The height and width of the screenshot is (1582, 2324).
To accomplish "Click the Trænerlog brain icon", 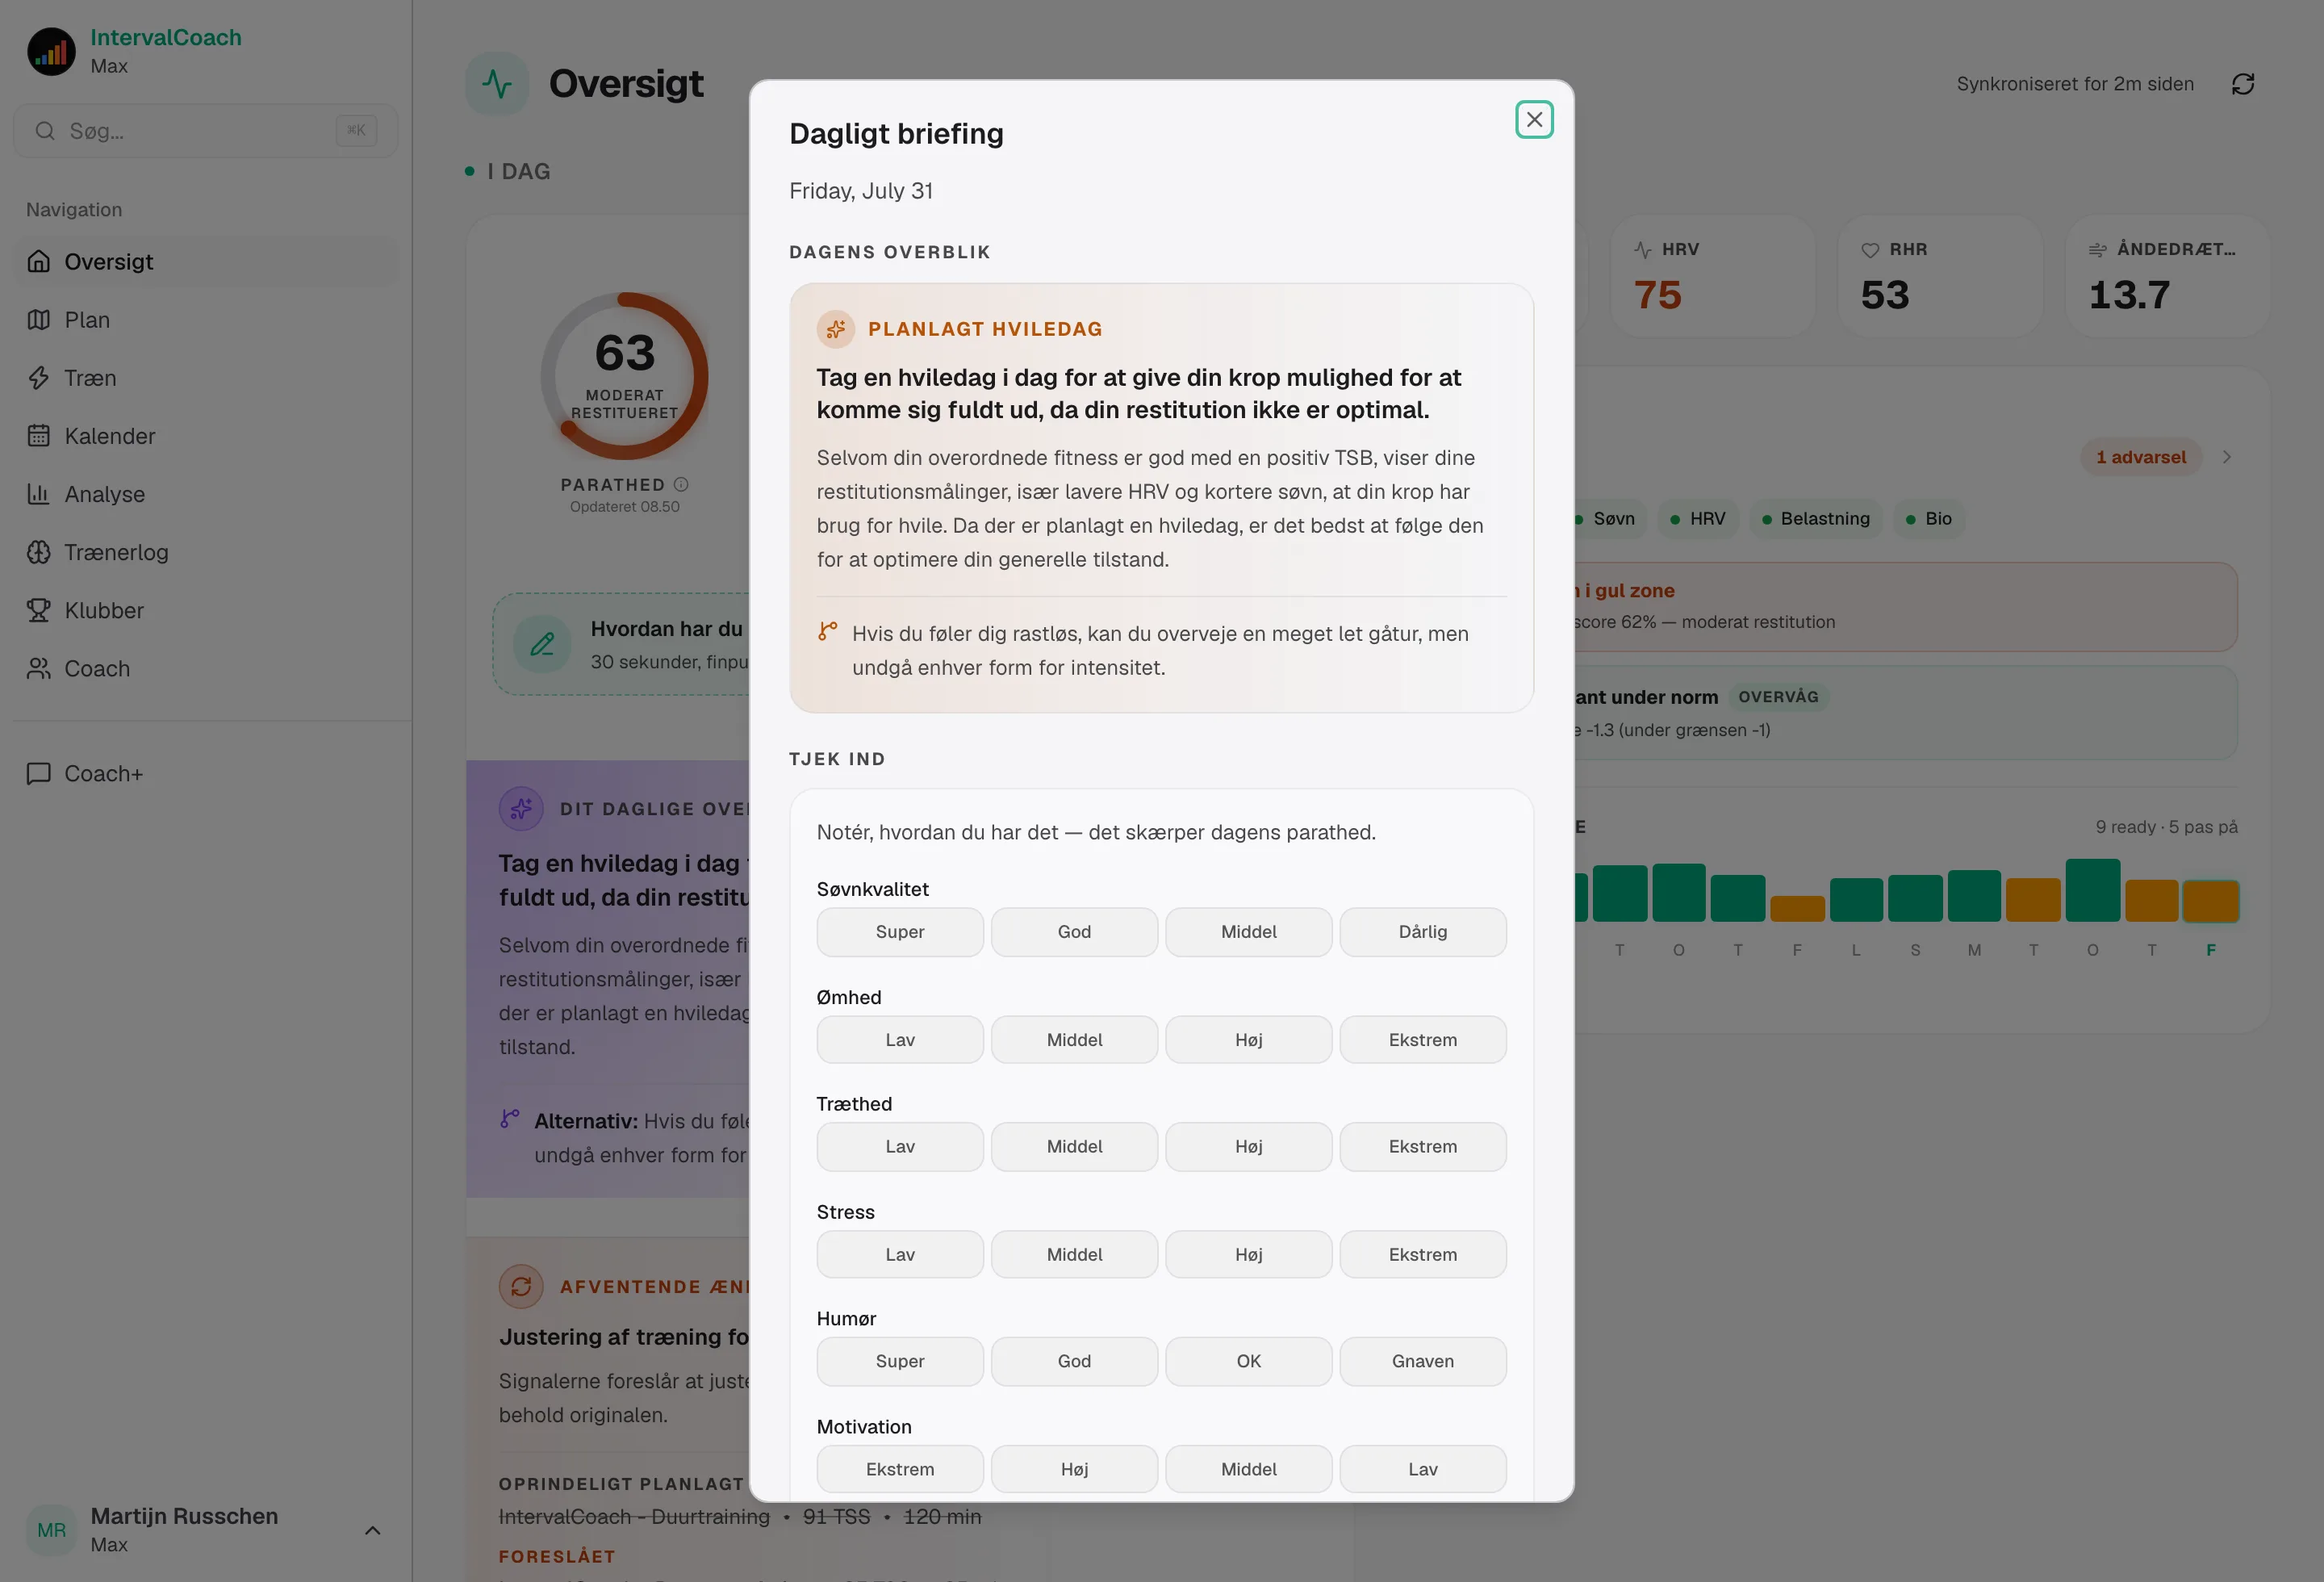I will (39, 552).
